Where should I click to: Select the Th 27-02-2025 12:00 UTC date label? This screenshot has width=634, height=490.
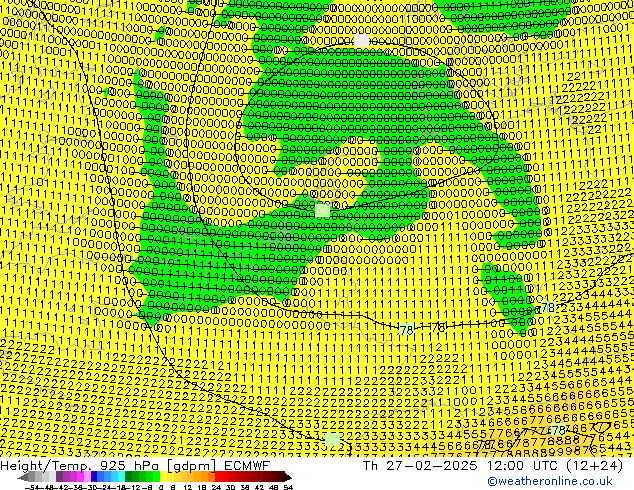[x=461, y=465]
